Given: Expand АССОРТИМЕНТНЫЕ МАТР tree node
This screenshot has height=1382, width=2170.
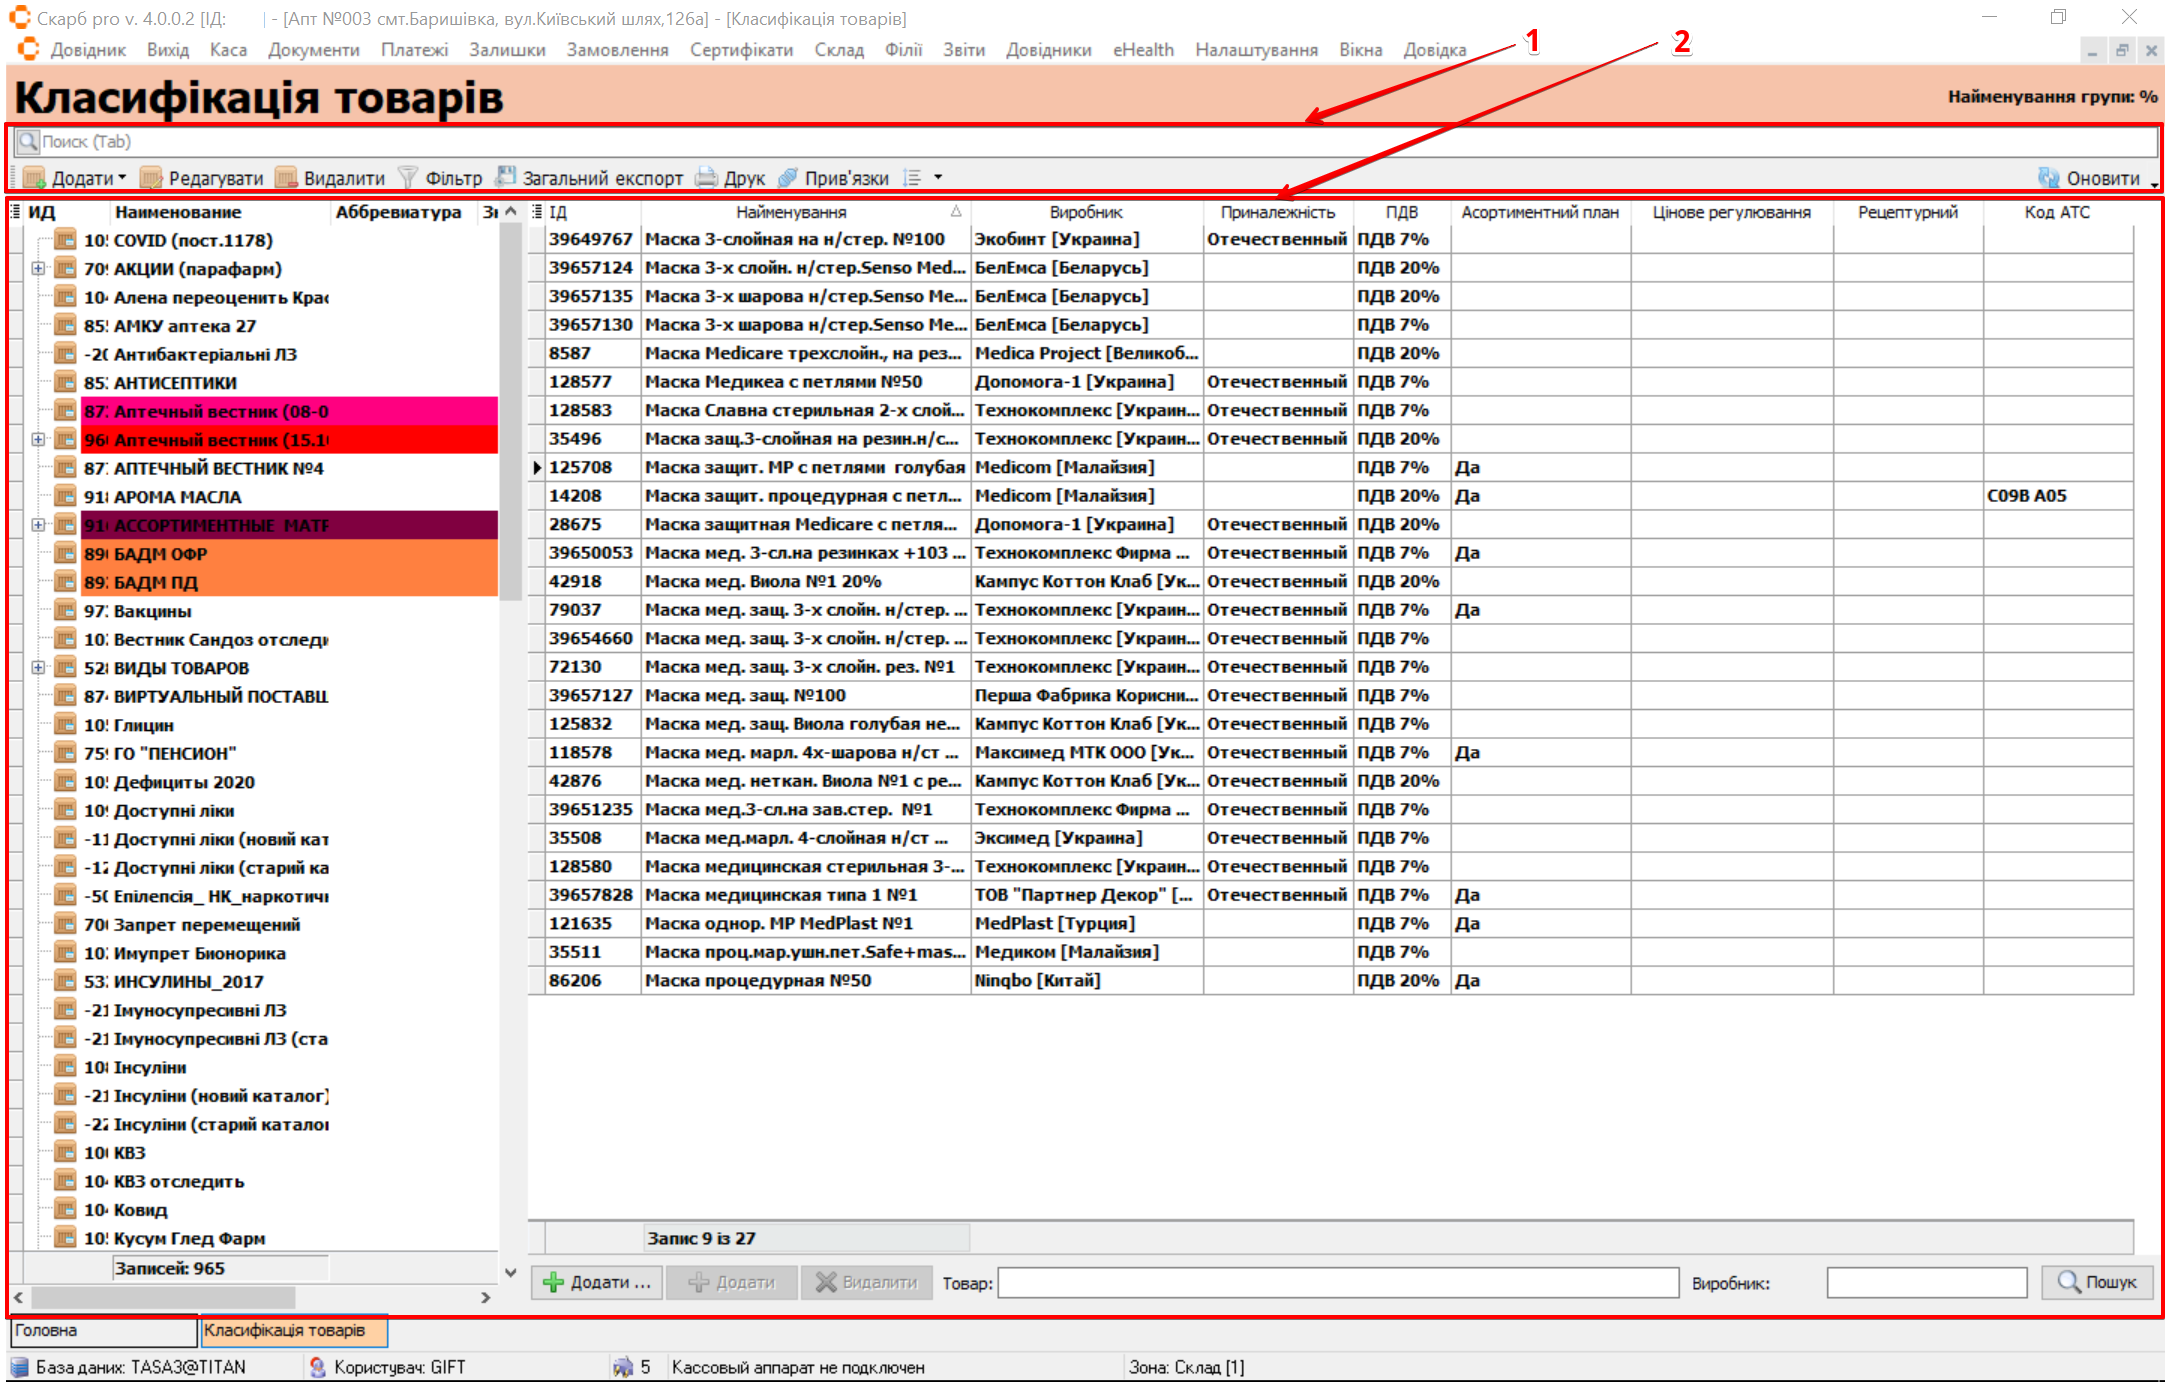Looking at the screenshot, I should pyautogui.click(x=38, y=525).
